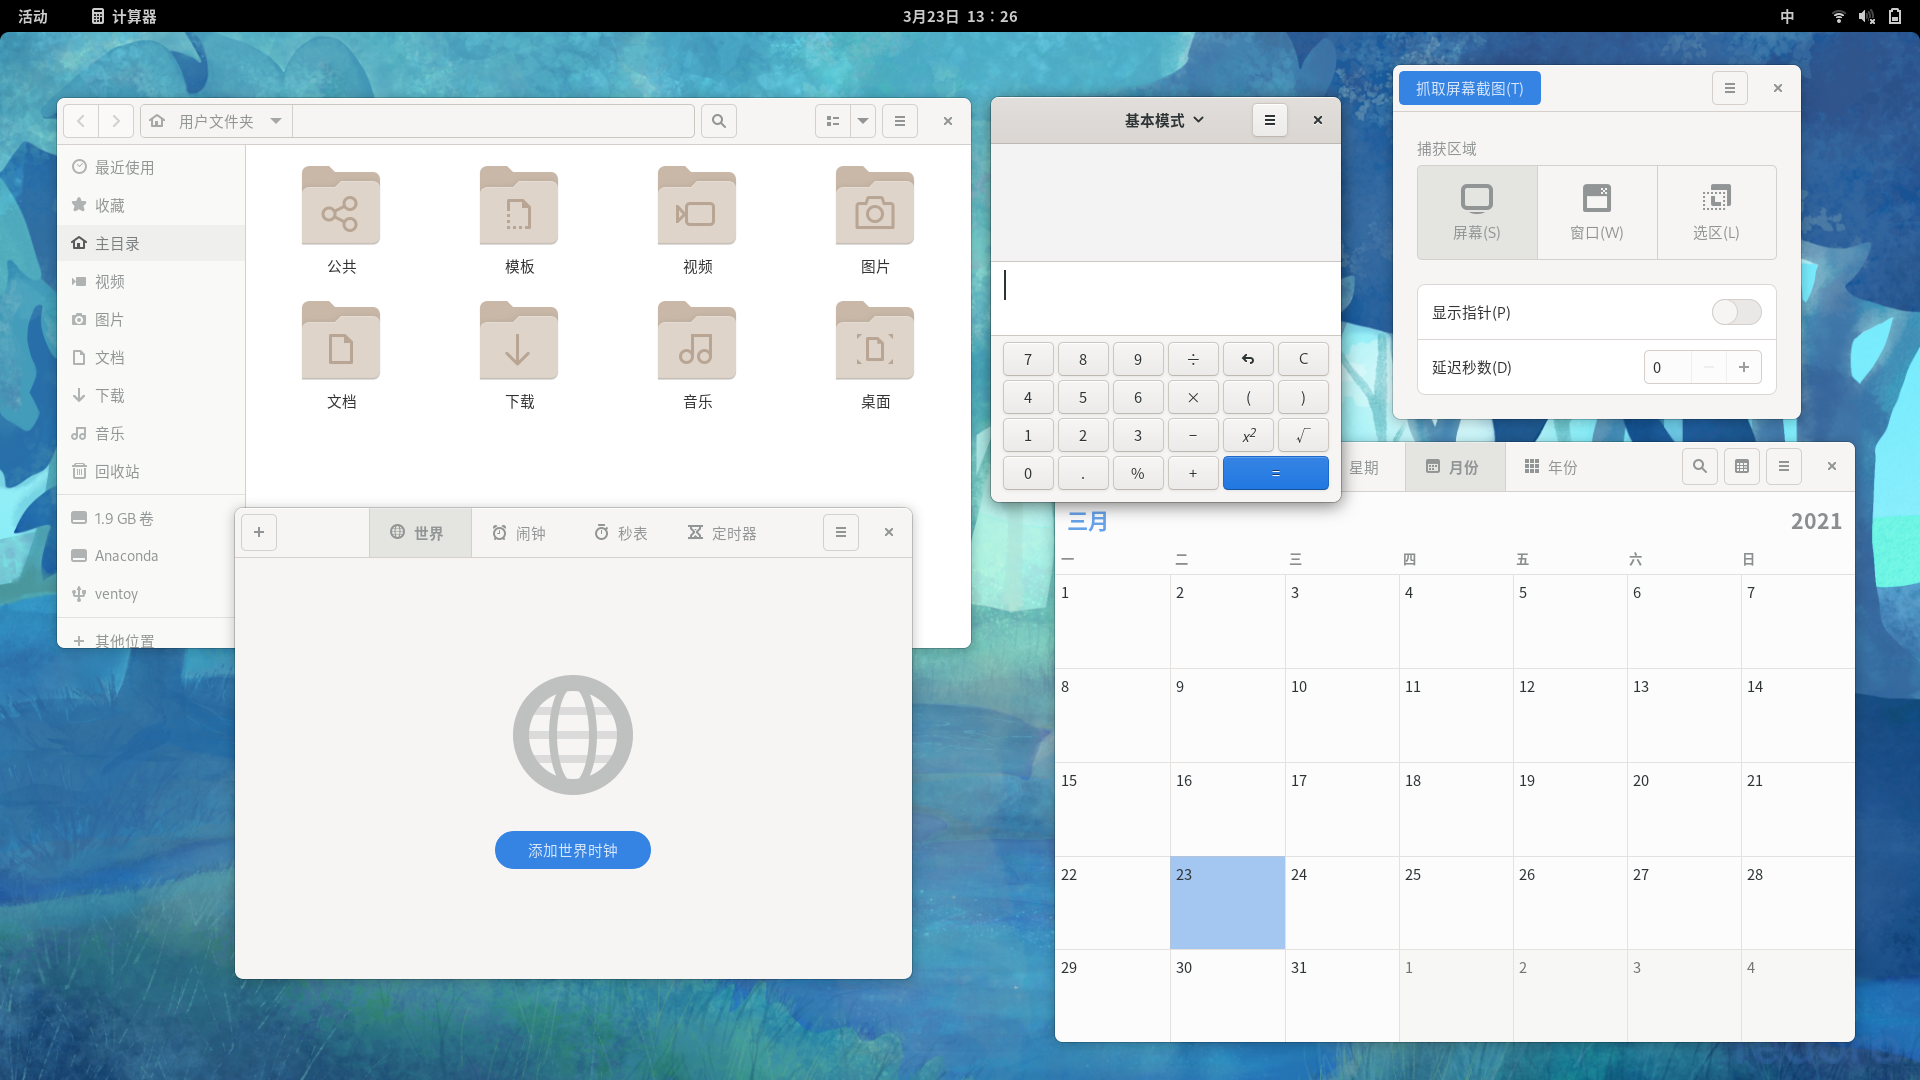Toggle the show pointer (显示指针) switch
Viewport: 1920px width, 1080px height.
click(x=1736, y=312)
